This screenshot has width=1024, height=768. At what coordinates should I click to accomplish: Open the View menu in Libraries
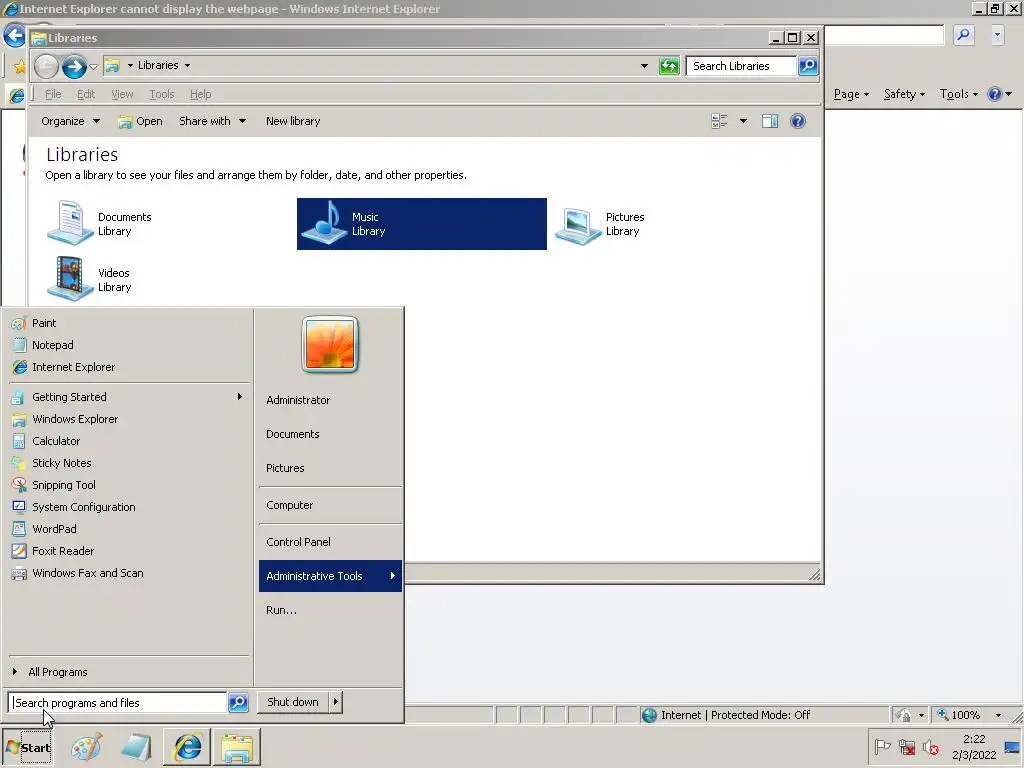click(x=122, y=94)
